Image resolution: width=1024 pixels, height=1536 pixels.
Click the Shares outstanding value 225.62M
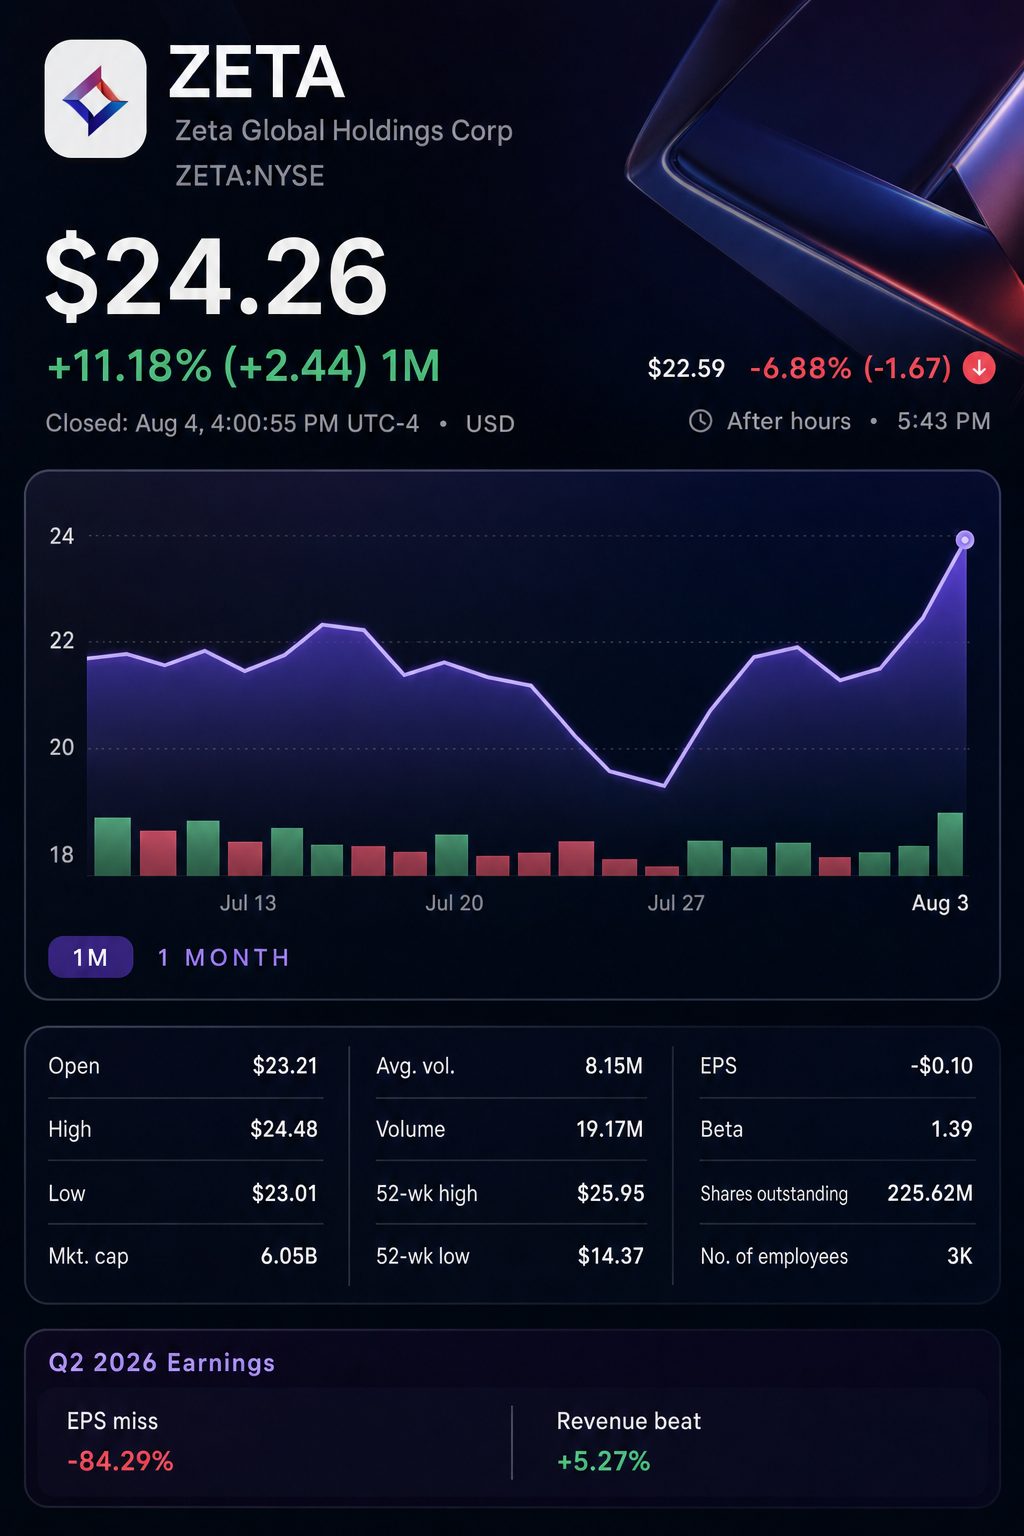pyautogui.click(x=930, y=1193)
